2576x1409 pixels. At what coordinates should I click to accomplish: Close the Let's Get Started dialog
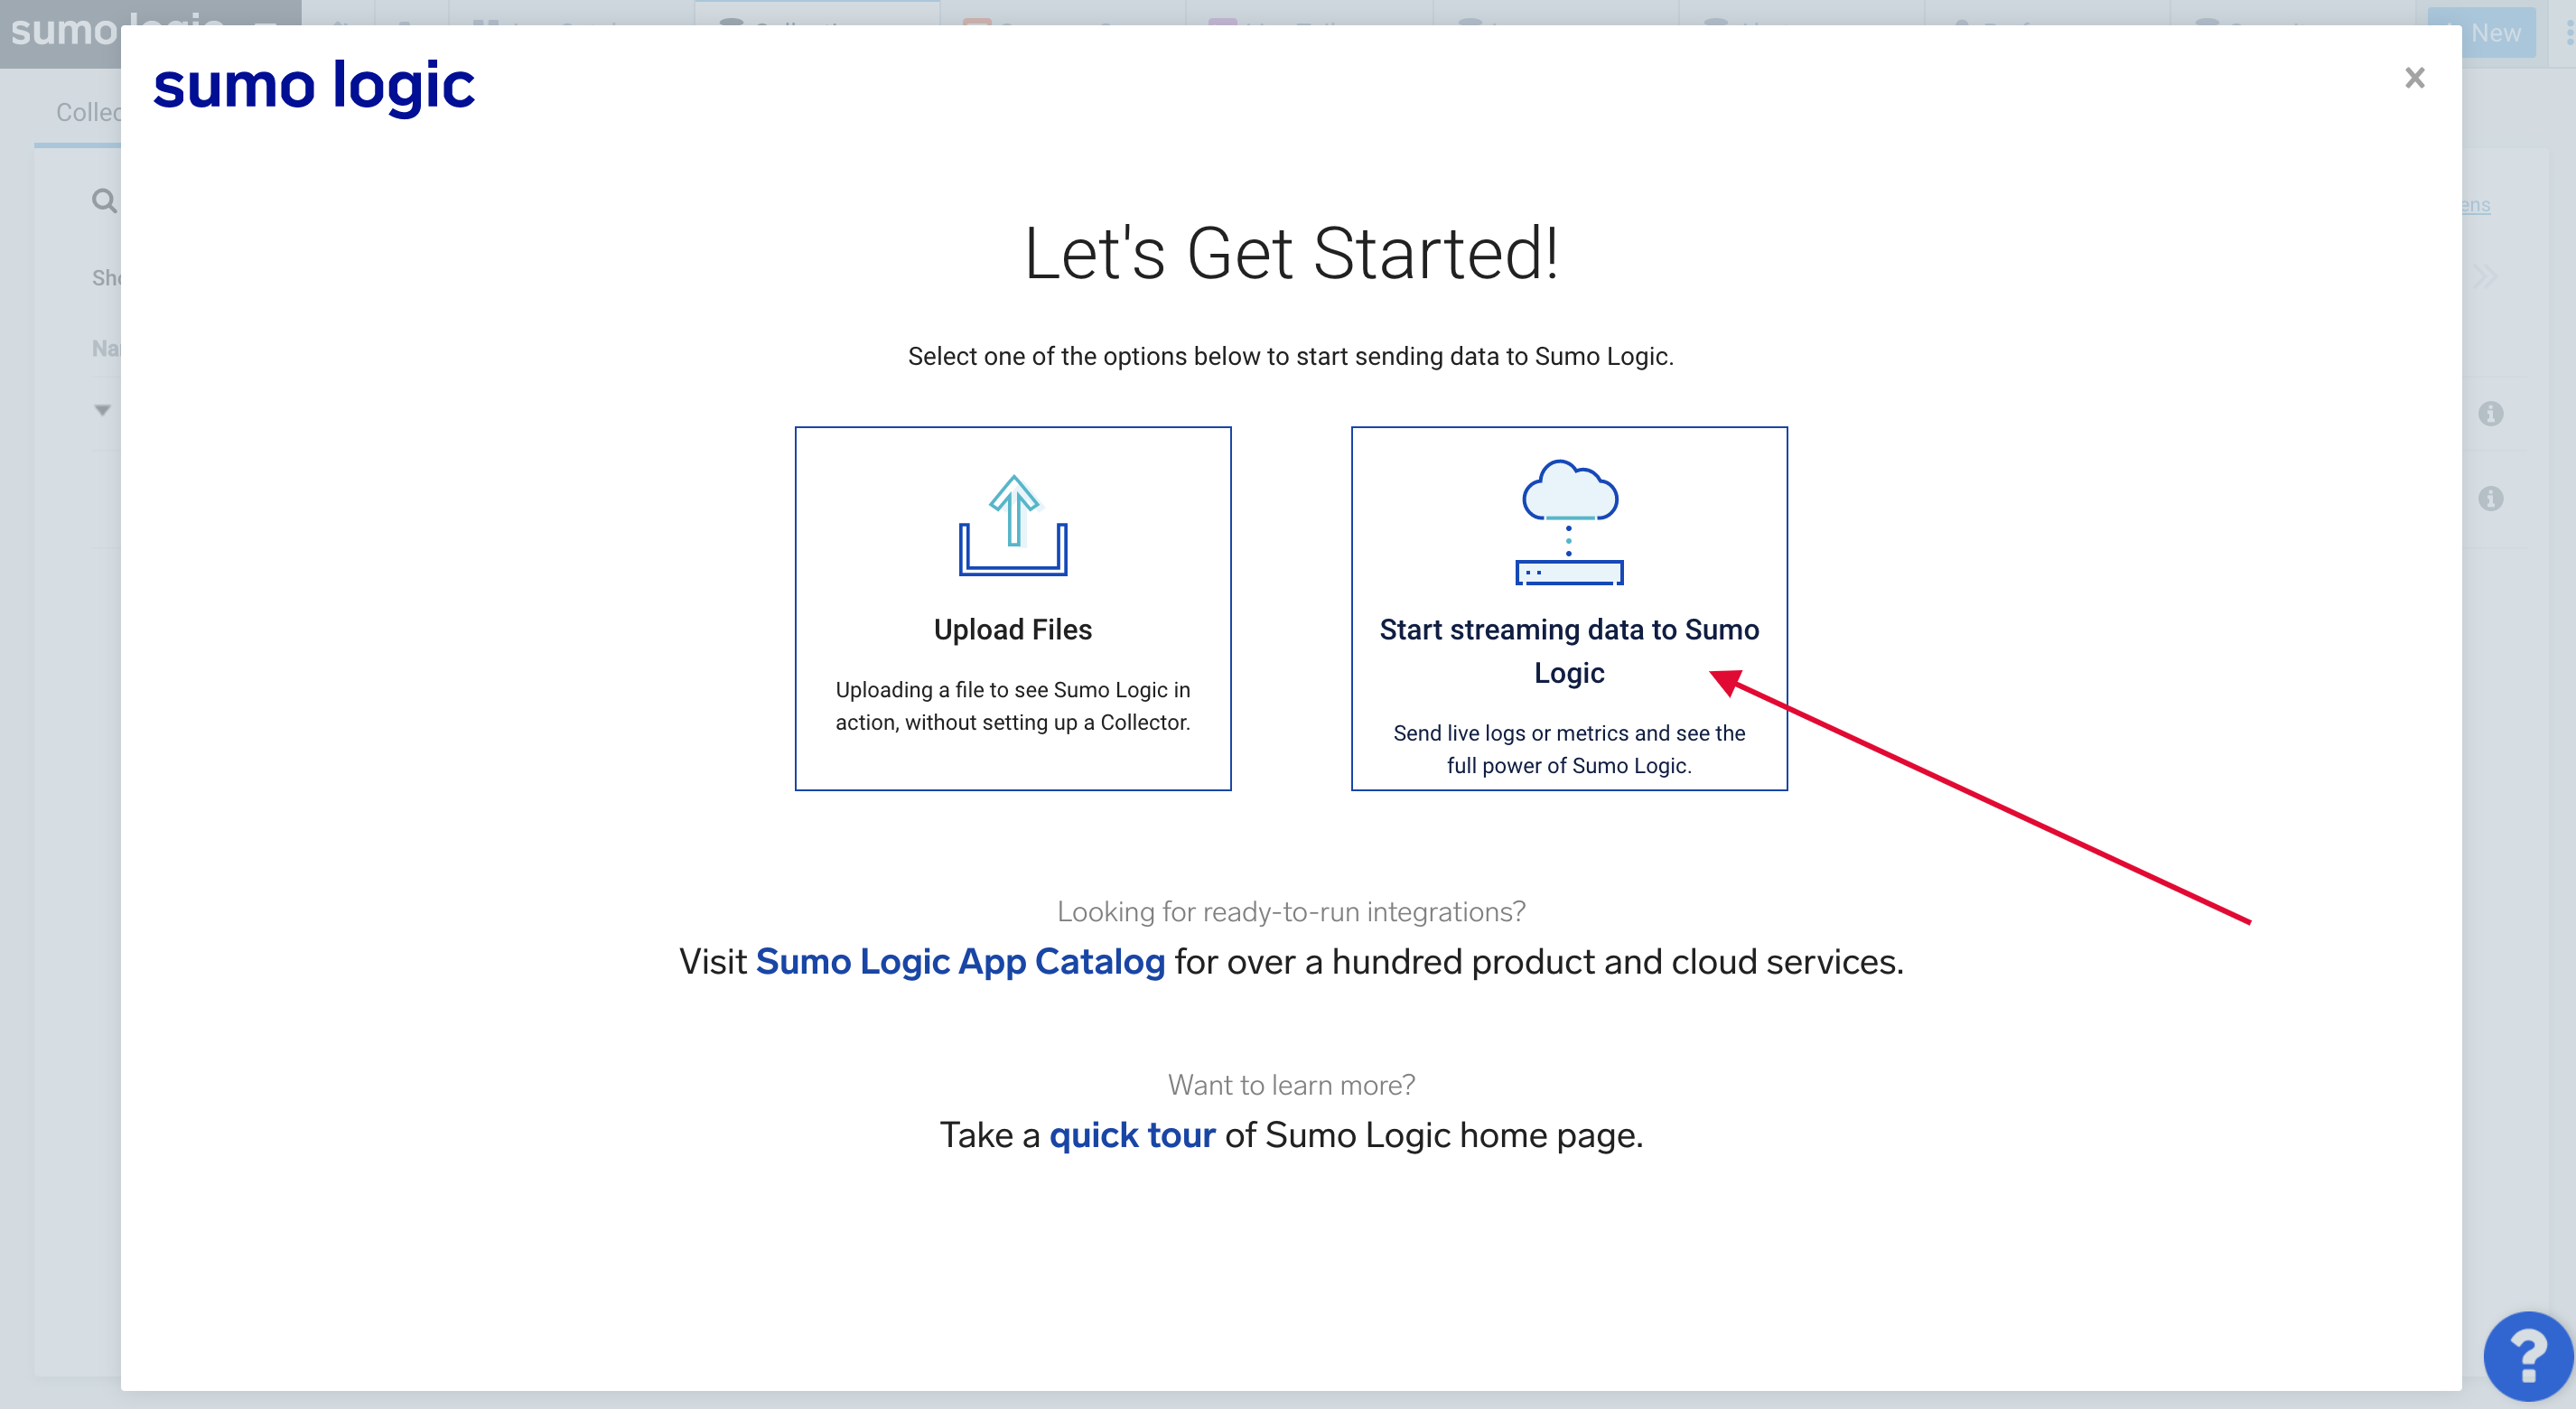point(2414,78)
